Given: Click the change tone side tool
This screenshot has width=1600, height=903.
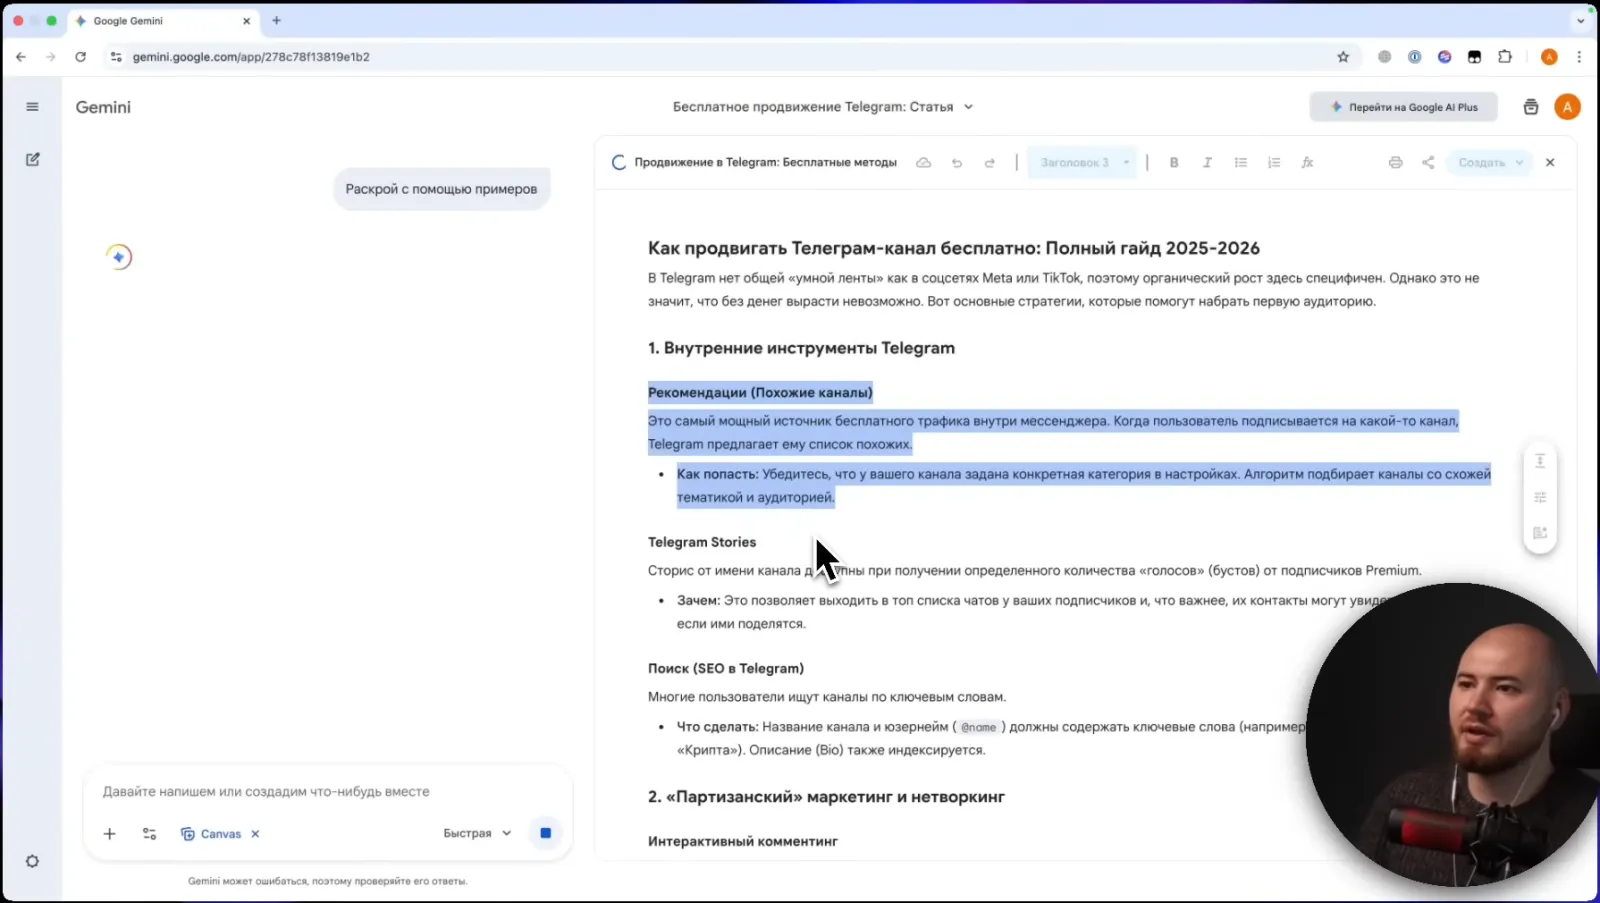Looking at the screenshot, I should pyautogui.click(x=1540, y=497).
